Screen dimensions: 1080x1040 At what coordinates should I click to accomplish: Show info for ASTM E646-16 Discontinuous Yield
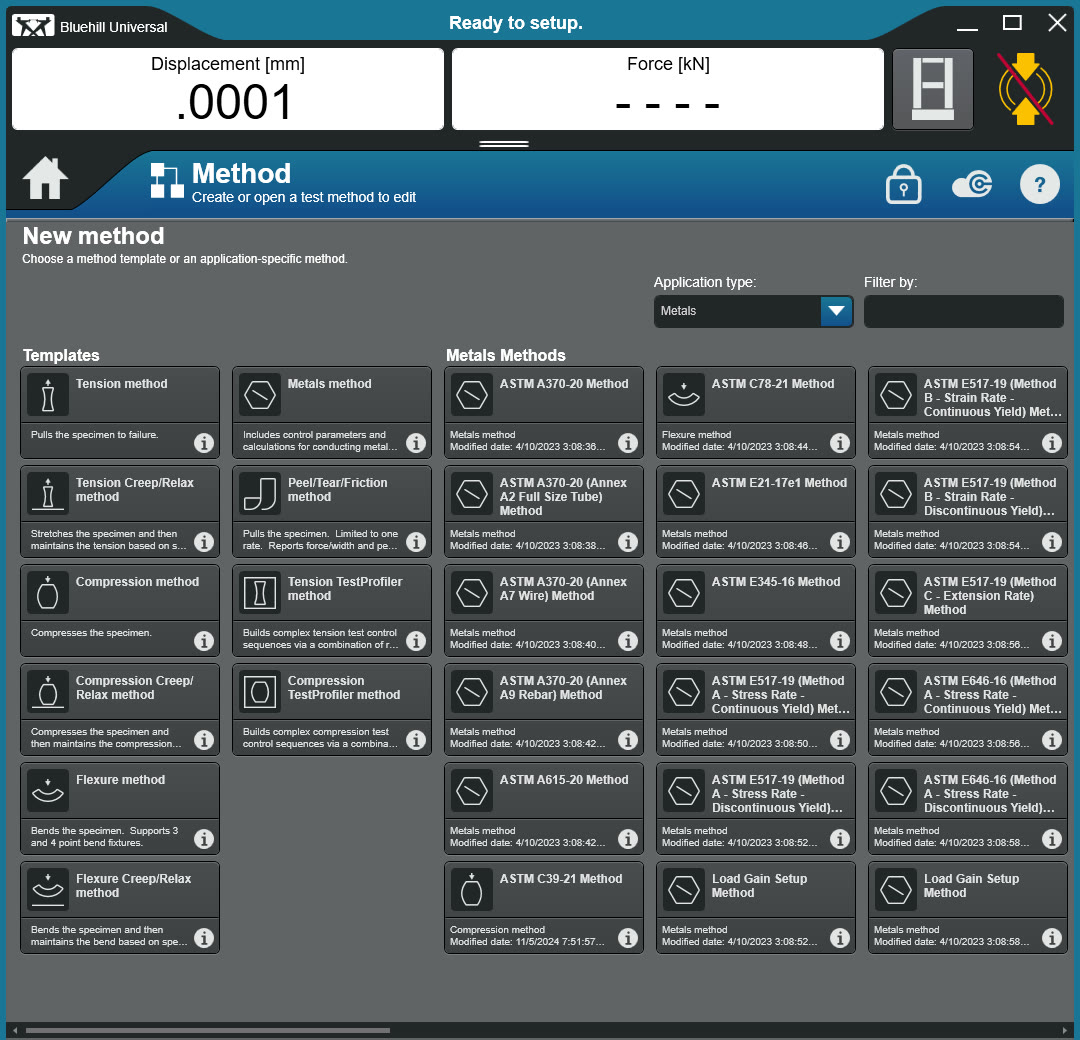[x=1052, y=839]
